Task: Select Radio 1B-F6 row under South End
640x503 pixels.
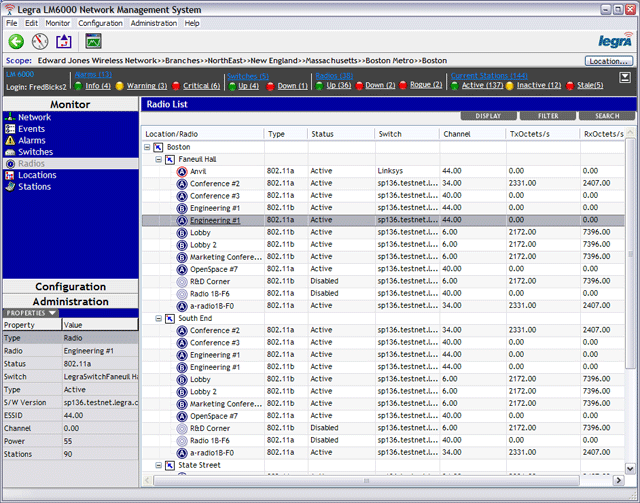Action: (383, 441)
